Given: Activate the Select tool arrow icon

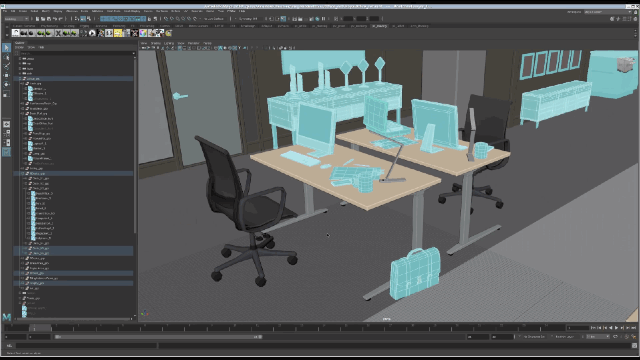Looking at the screenshot, I should [6, 48].
